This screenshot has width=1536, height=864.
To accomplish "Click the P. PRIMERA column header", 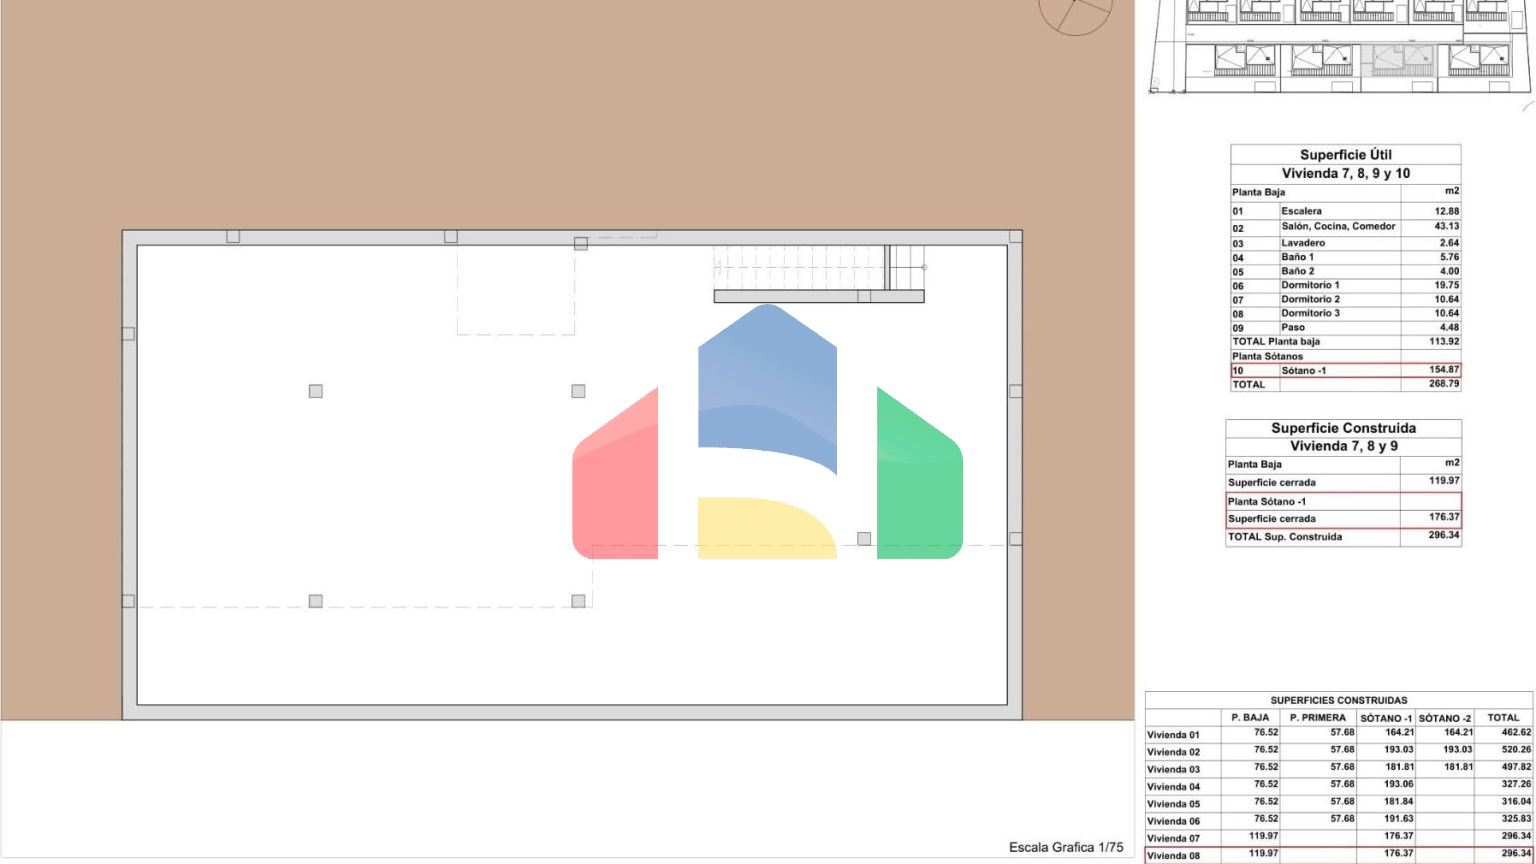I will pyautogui.click(x=1317, y=718).
